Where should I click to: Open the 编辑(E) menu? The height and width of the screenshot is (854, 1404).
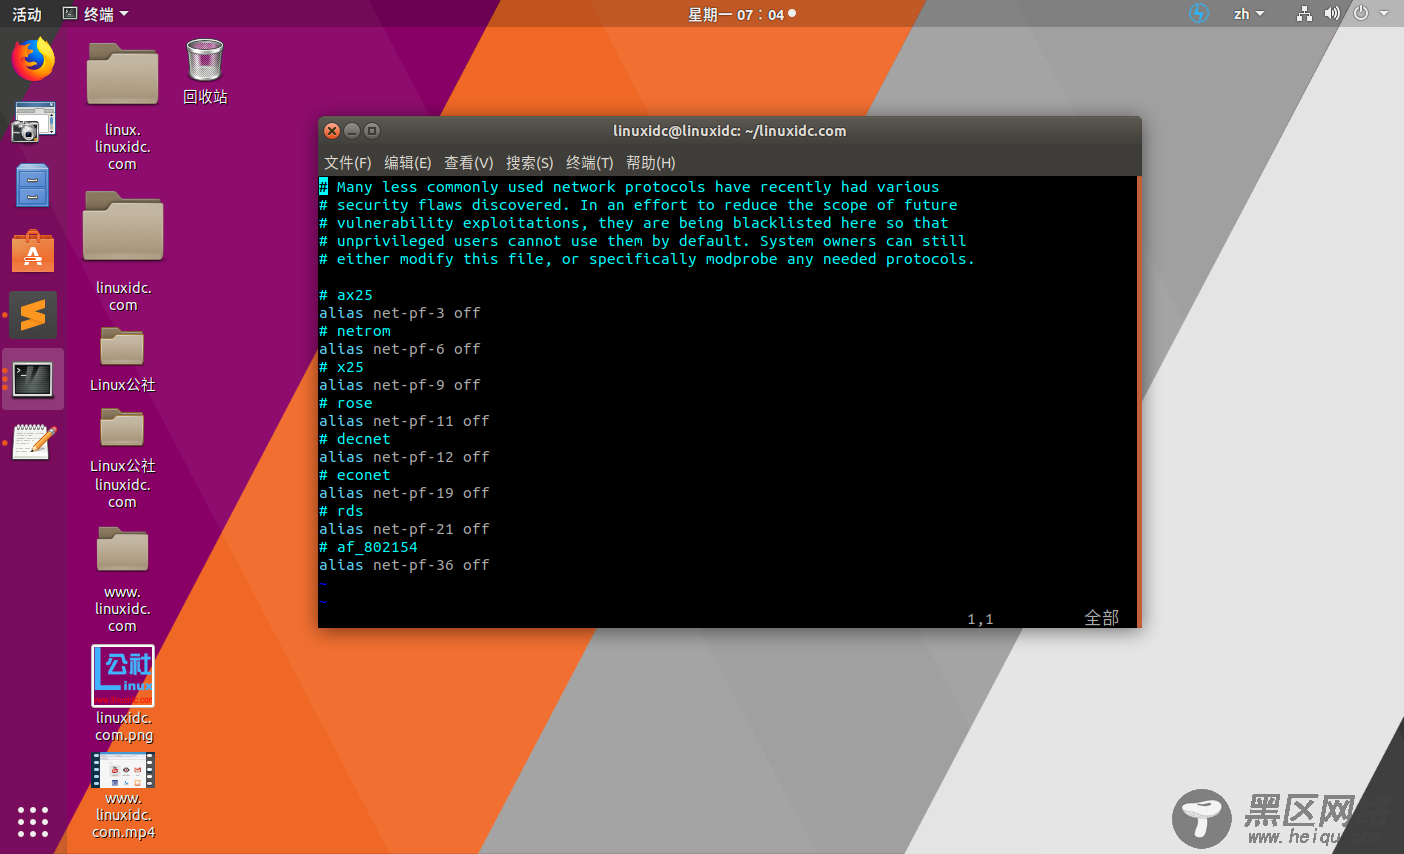point(407,162)
